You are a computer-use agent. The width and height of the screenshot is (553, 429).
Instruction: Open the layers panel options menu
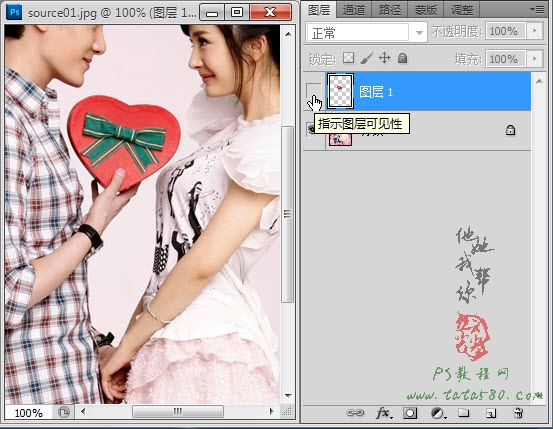(x=537, y=10)
